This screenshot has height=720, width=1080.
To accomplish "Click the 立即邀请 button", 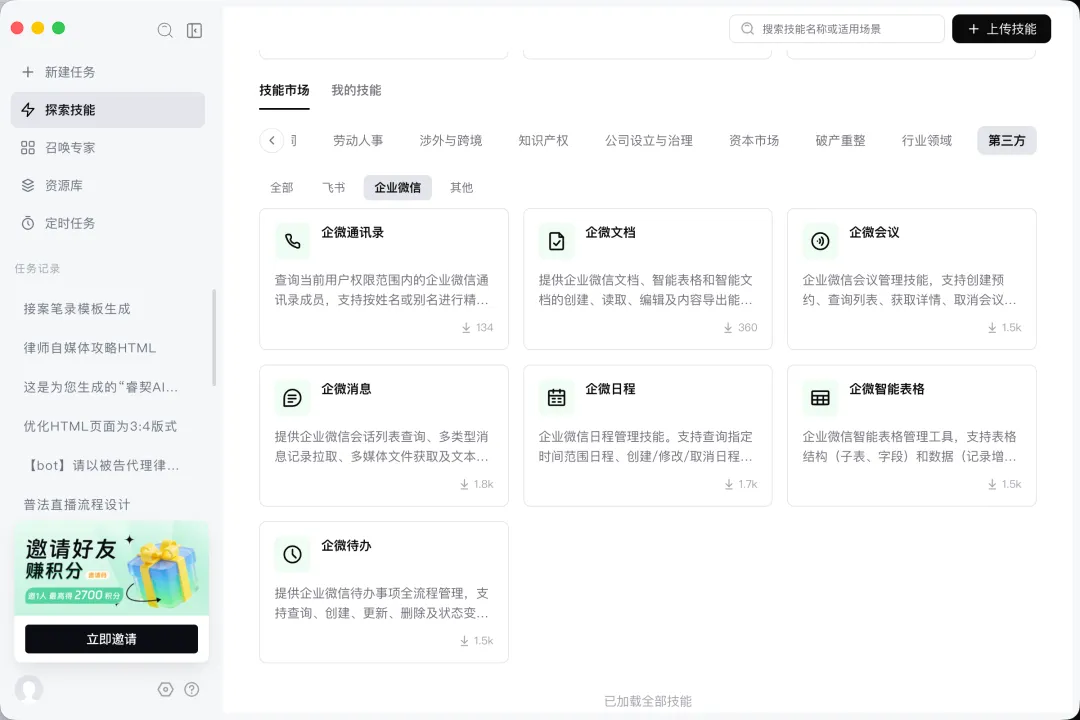I will click(x=112, y=639).
